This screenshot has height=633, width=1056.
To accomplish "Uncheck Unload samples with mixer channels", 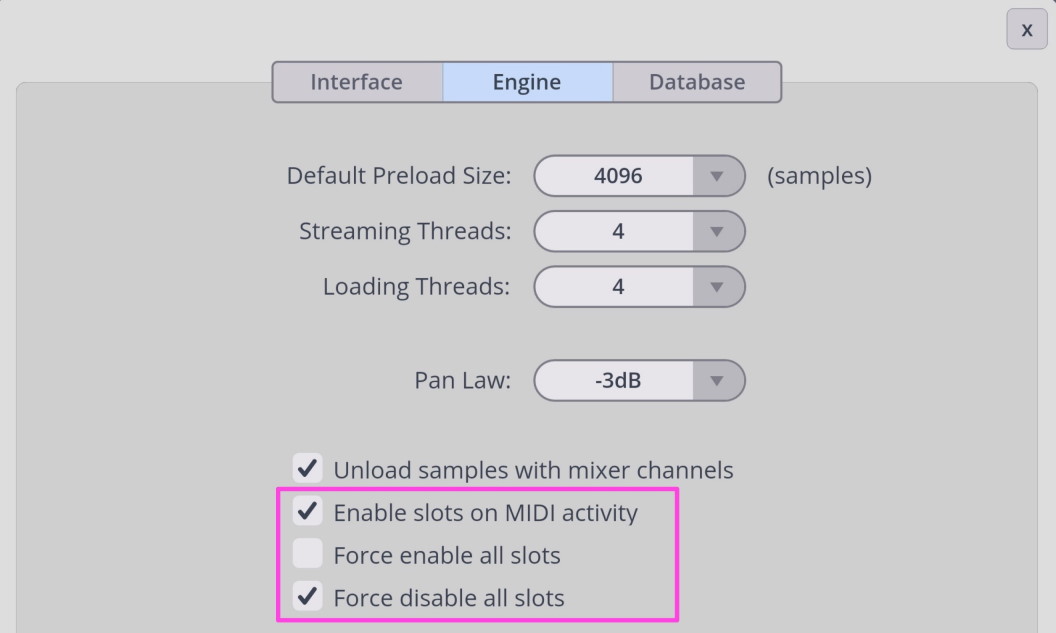I will [308, 468].
